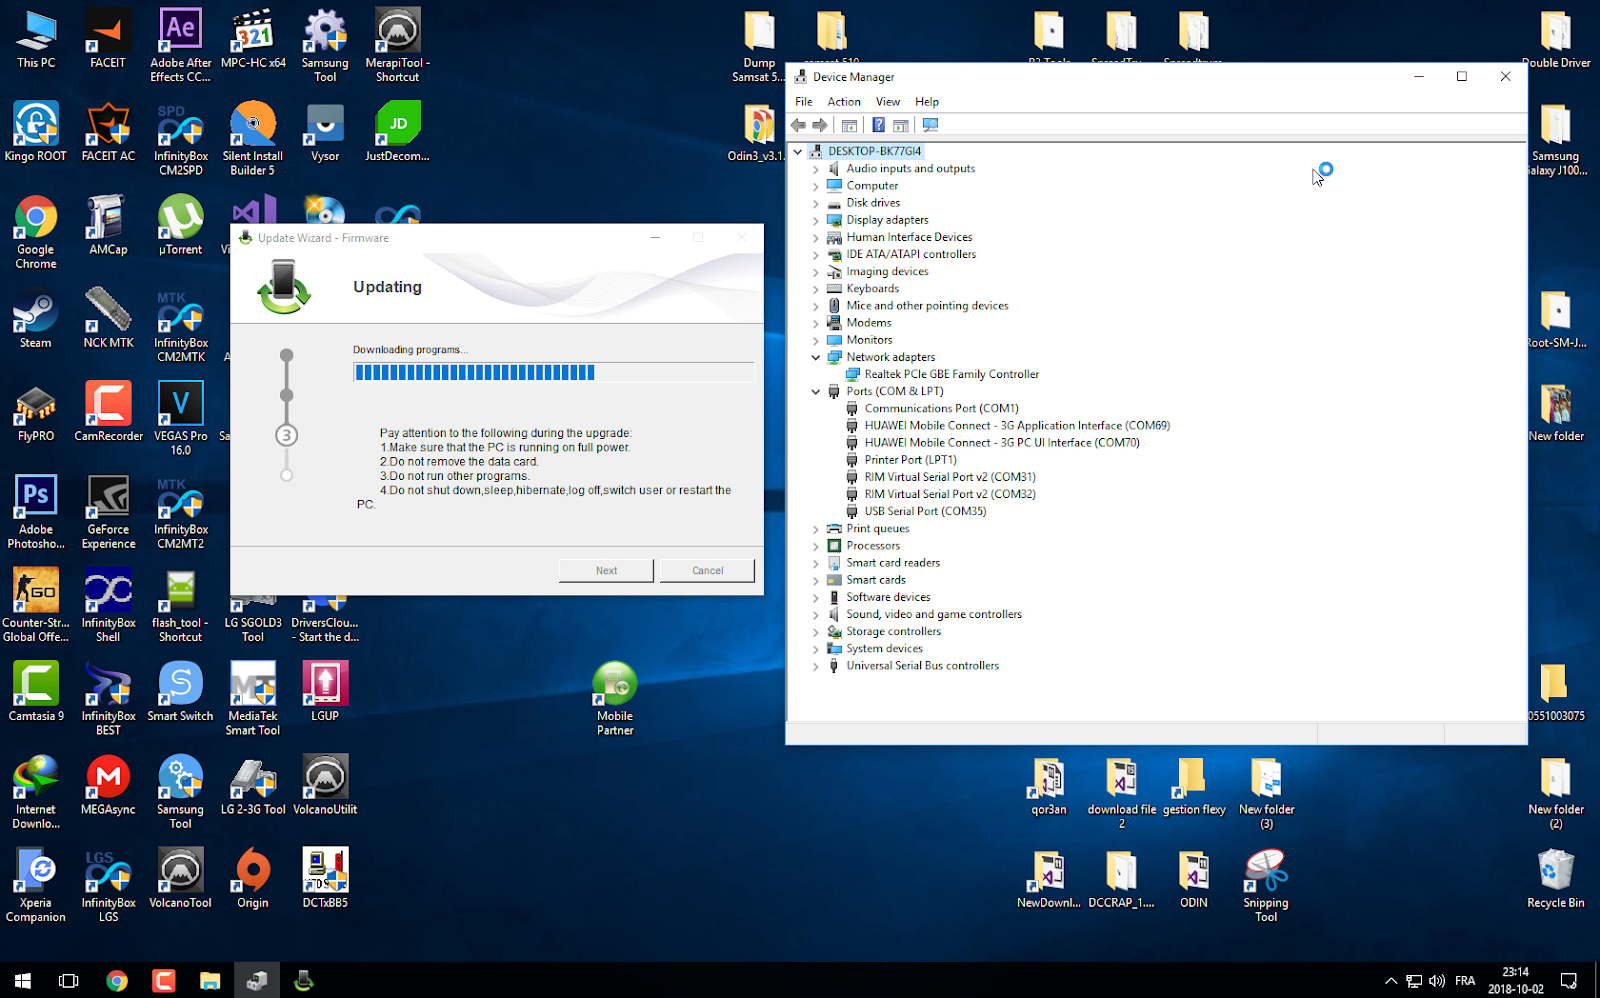
Task: Select USB Serial Port (COM35)
Action: point(925,511)
